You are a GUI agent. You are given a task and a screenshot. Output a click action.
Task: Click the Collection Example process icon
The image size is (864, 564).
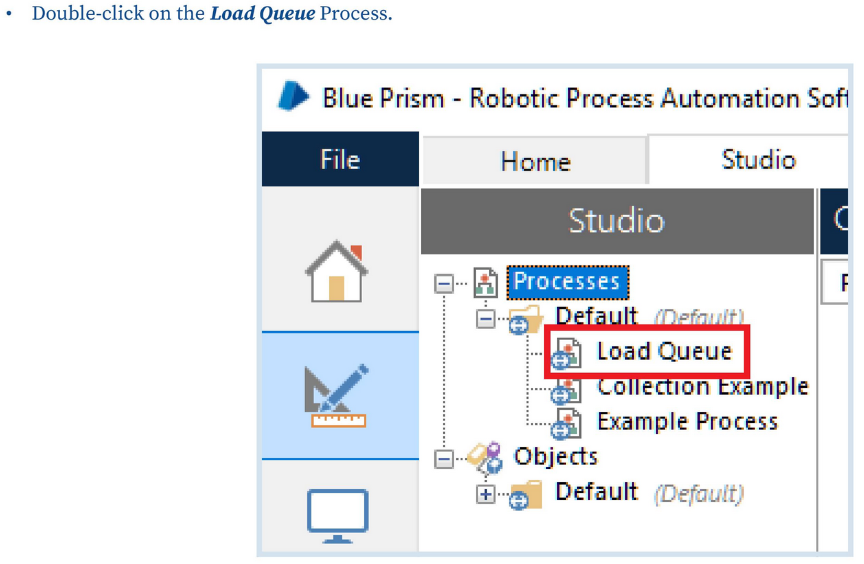567,388
